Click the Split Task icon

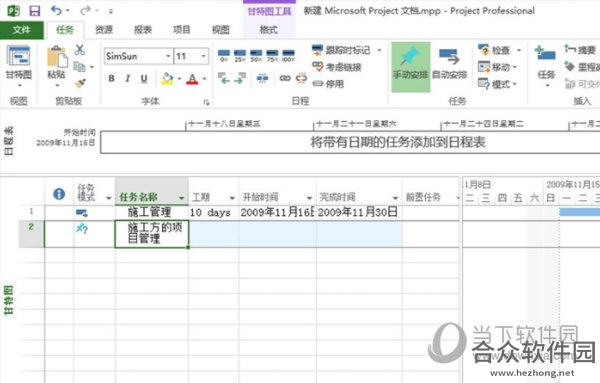[x=262, y=78]
